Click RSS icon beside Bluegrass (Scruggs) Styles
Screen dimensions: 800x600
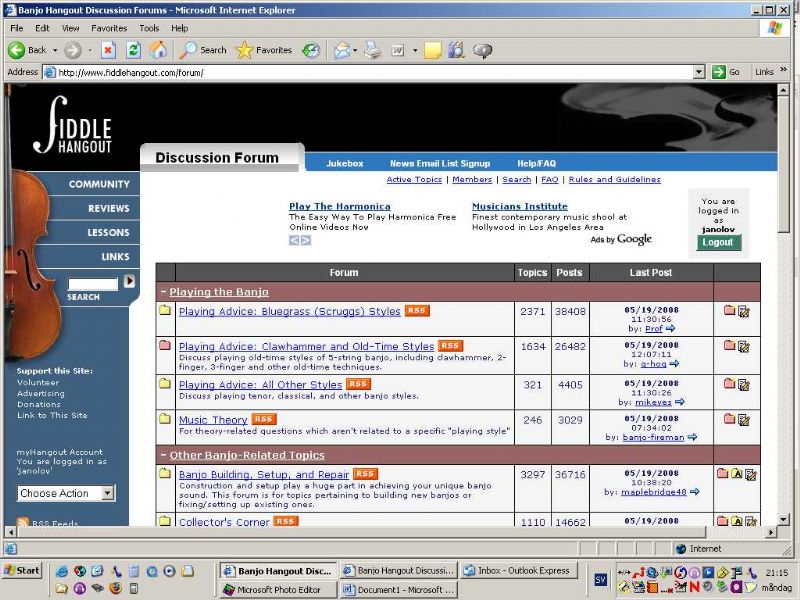tap(417, 311)
